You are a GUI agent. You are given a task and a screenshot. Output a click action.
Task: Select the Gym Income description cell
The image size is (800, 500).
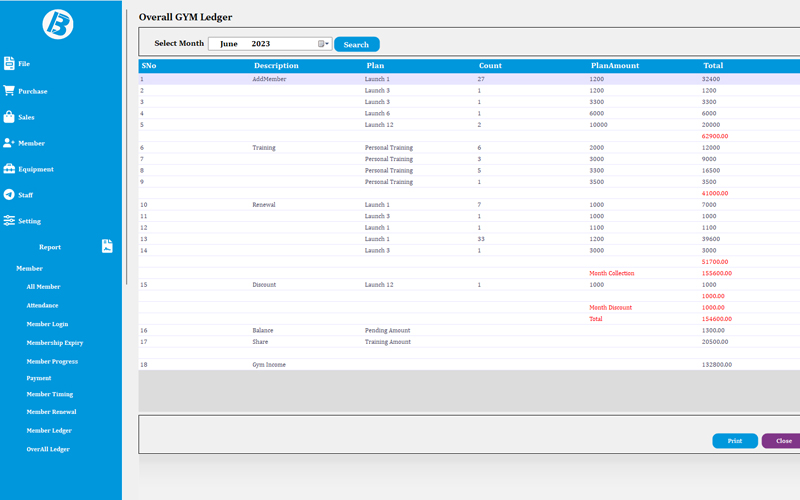click(x=269, y=365)
